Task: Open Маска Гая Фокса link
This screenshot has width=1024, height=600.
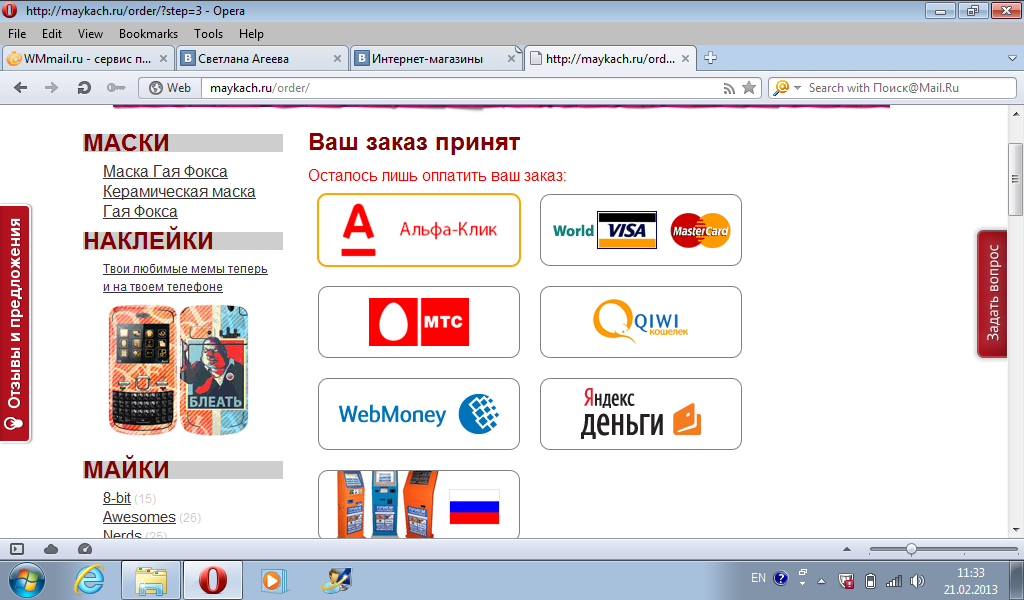Action: 165,172
